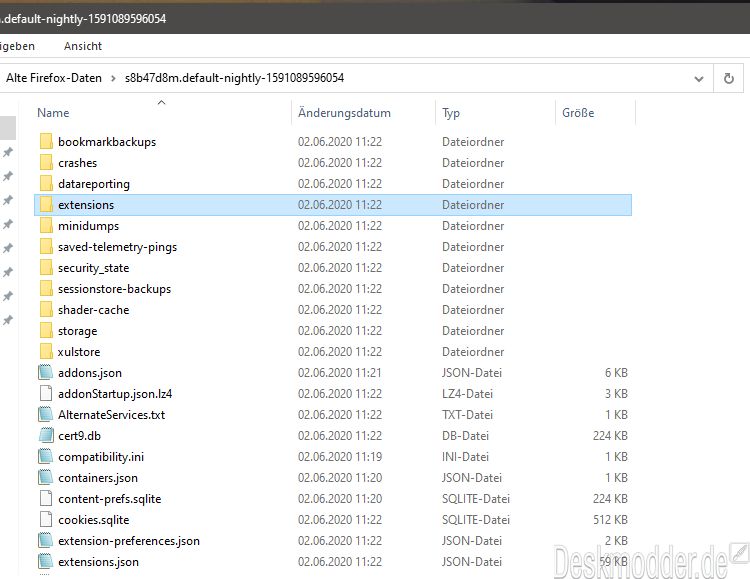Click the 02.06.2020 11:21 date of addons.json
The image size is (750, 579).
340,373
